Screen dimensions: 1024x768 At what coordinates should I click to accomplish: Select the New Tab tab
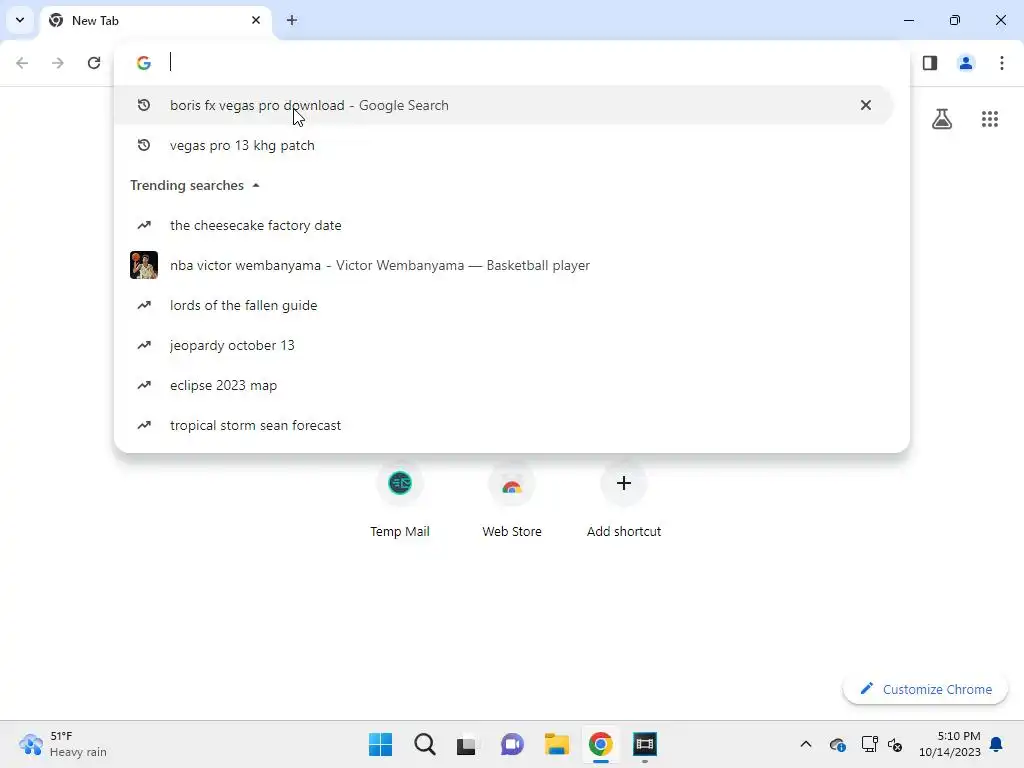click(157, 20)
